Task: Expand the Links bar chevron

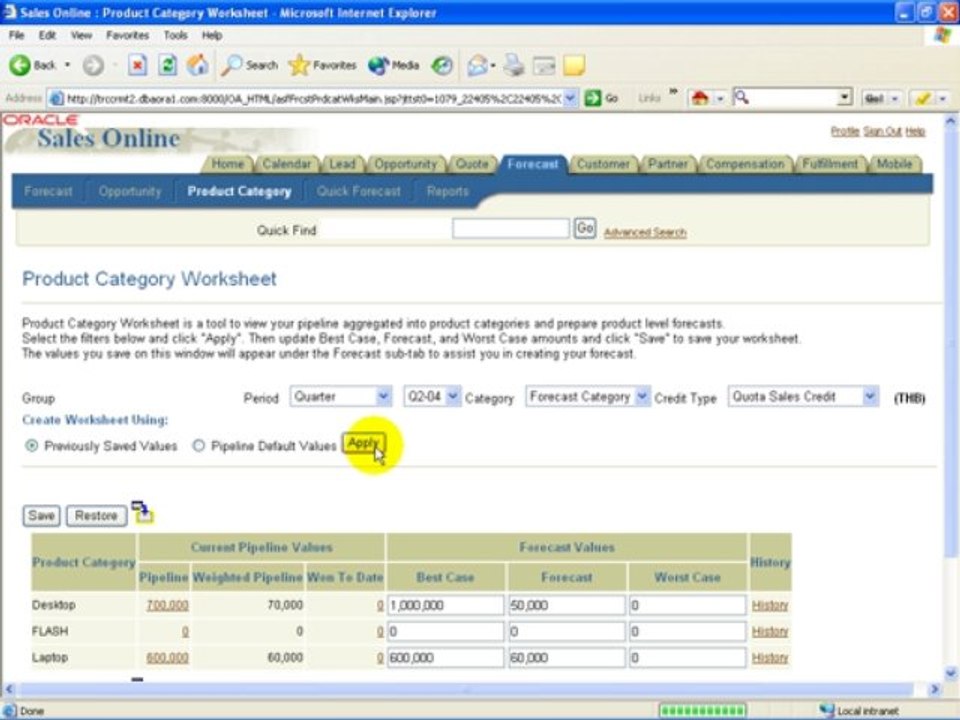Action: tap(673, 93)
